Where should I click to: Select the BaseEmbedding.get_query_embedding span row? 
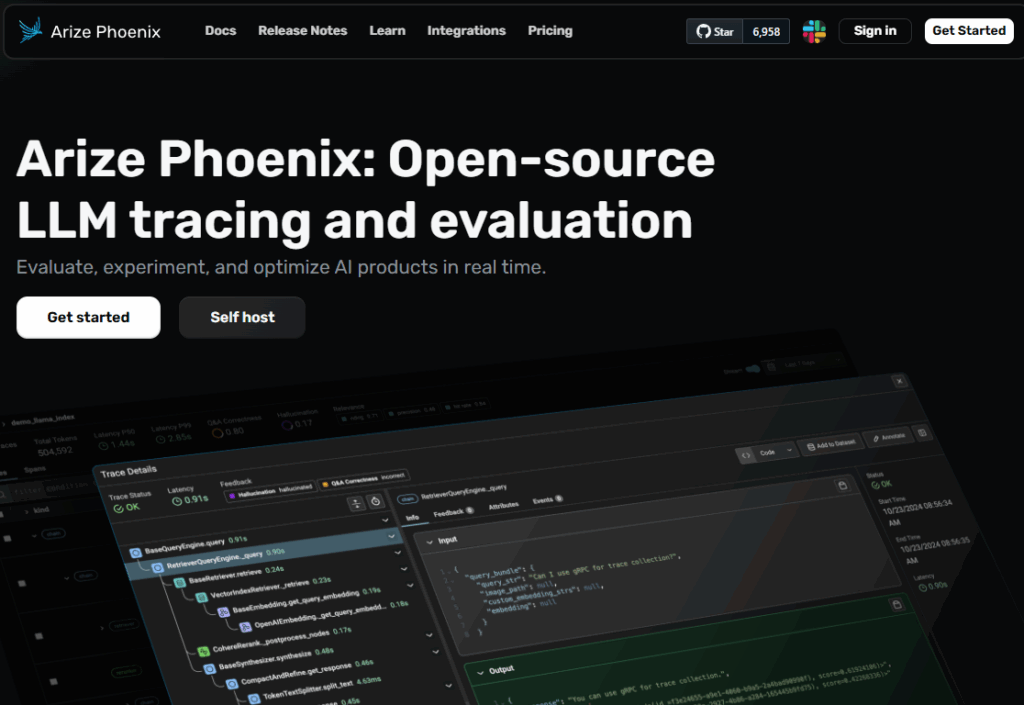coord(299,601)
